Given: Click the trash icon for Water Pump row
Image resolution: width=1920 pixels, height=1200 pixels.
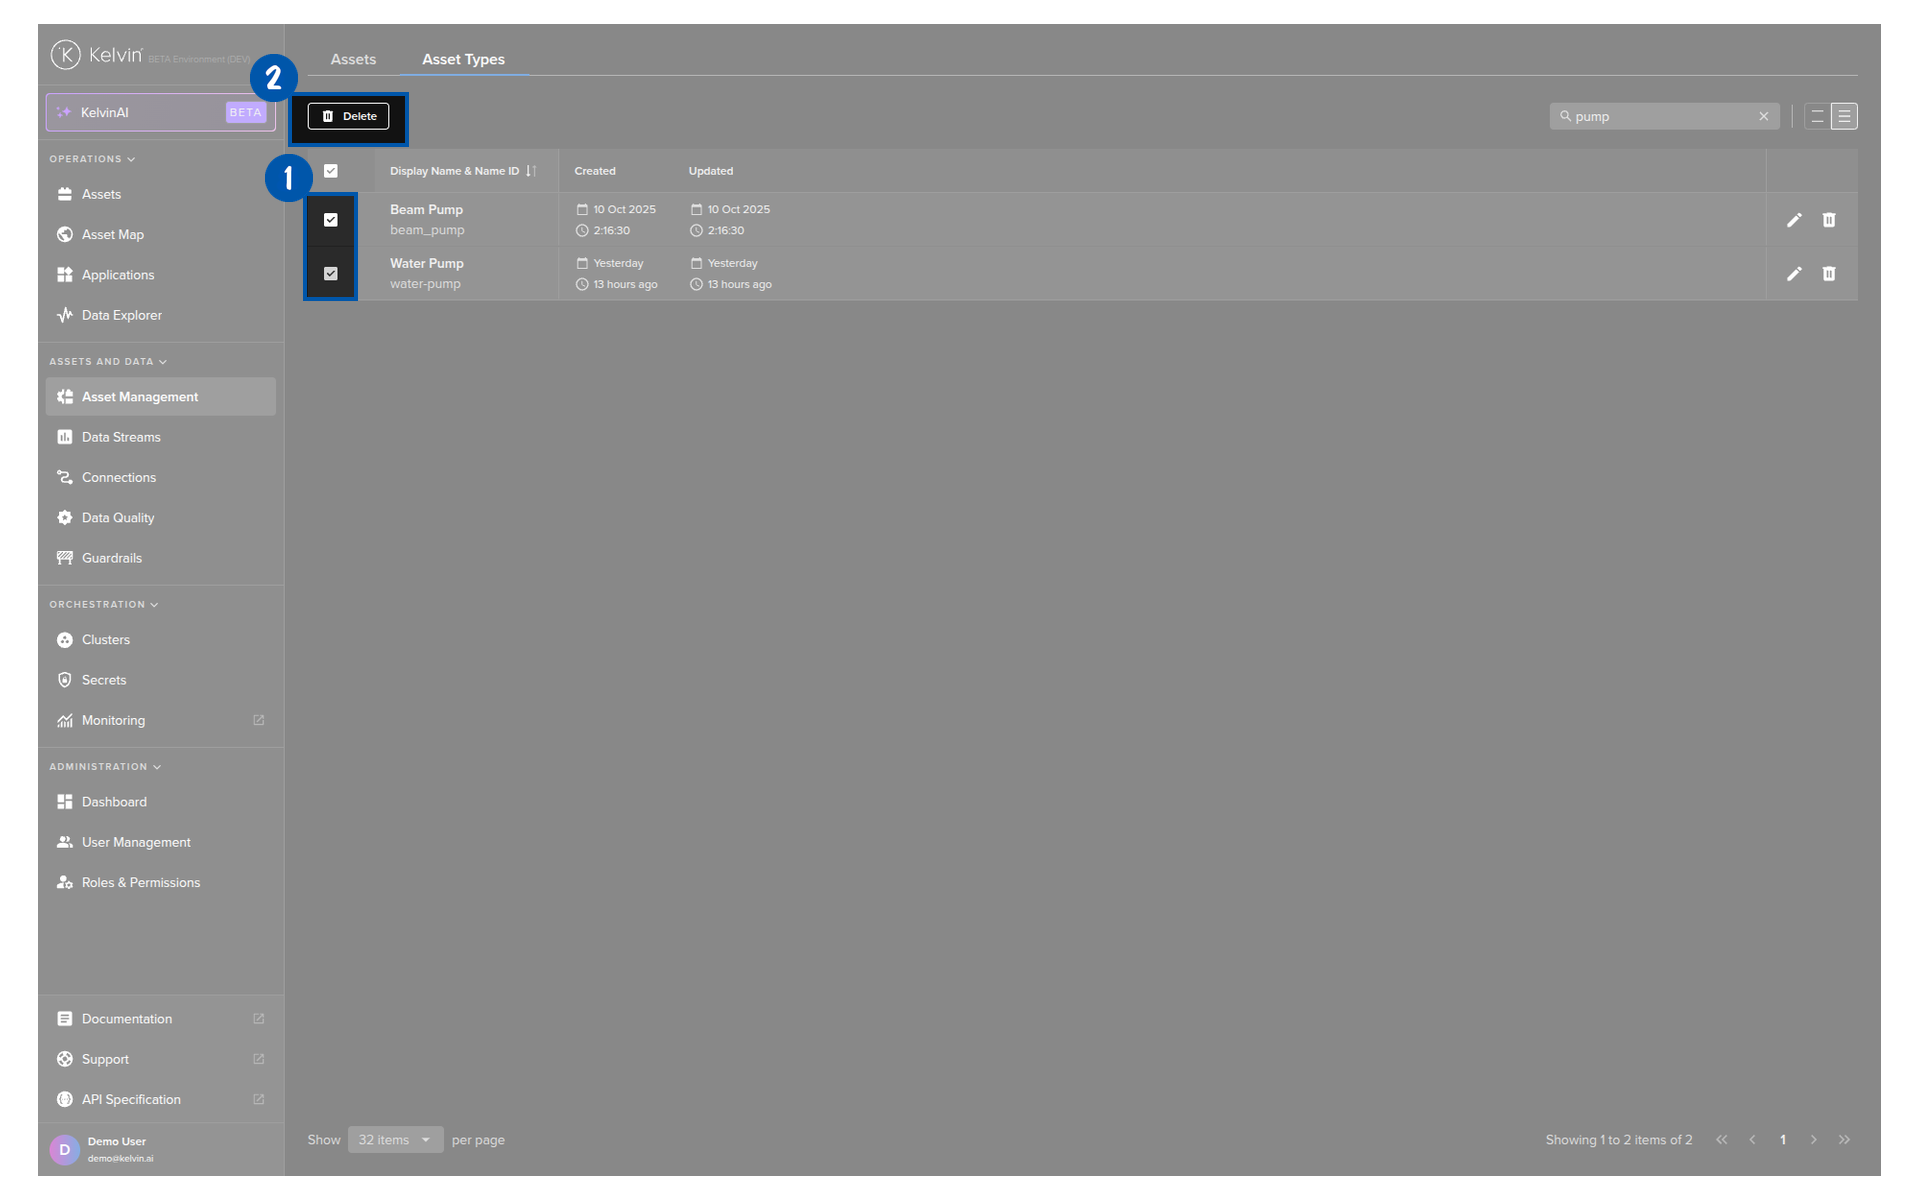Looking at the screenshot, I should click(1828, 274).
